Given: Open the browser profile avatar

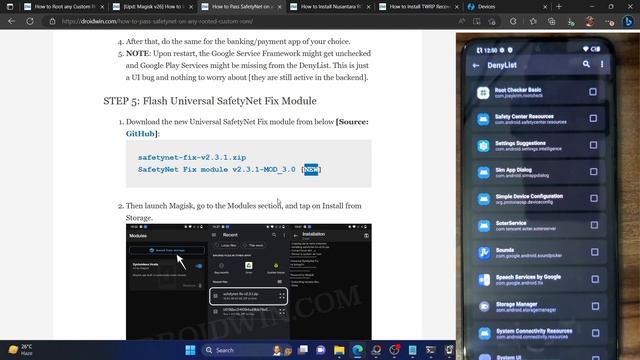Looking at the screenshot, I should [589, 21].
